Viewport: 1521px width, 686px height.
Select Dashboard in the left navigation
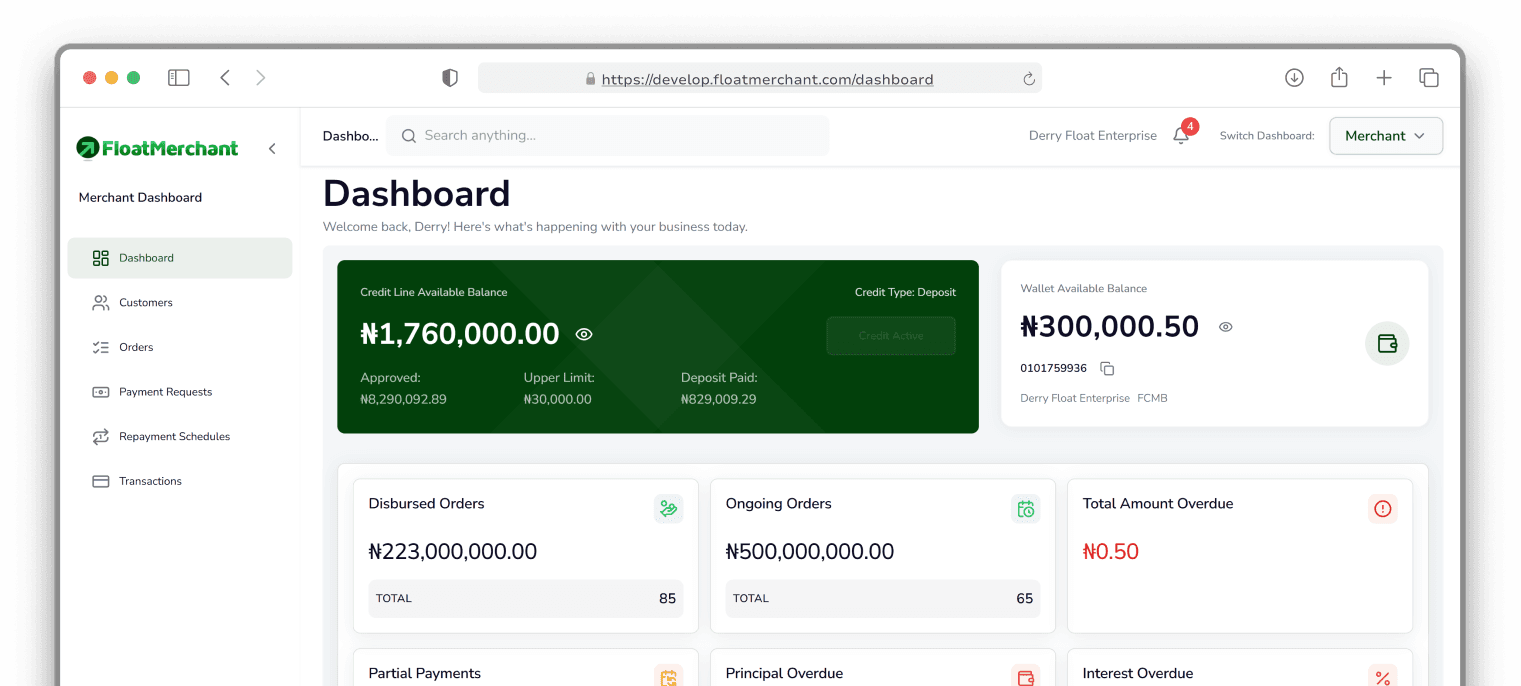(x=146, y=257)
